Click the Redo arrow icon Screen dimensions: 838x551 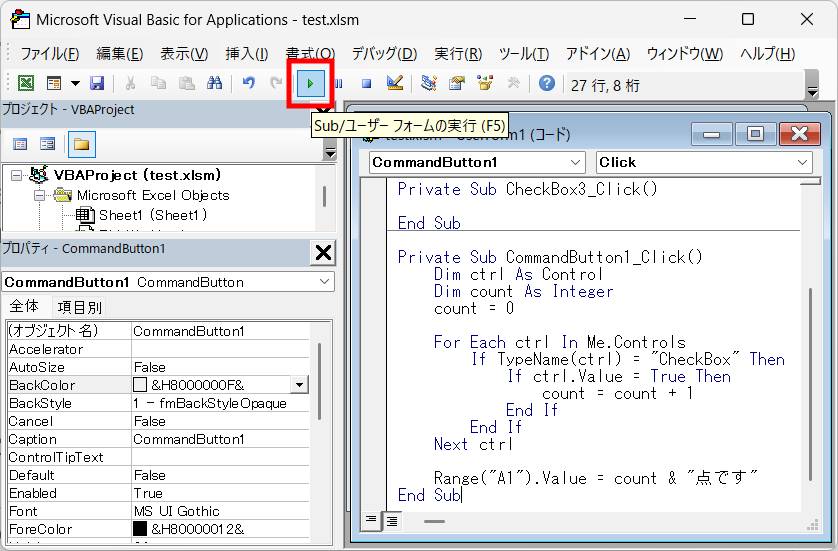(276, 83)
